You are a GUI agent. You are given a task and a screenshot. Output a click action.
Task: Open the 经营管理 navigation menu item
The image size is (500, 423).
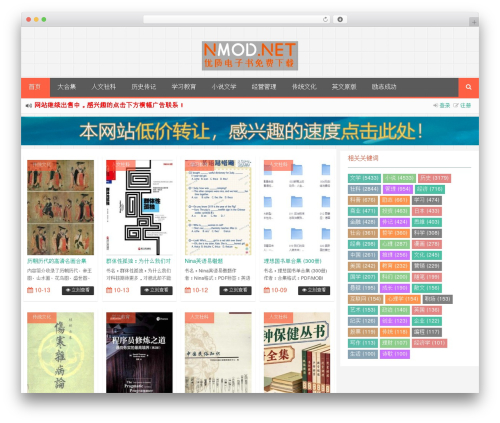(264, 87)
